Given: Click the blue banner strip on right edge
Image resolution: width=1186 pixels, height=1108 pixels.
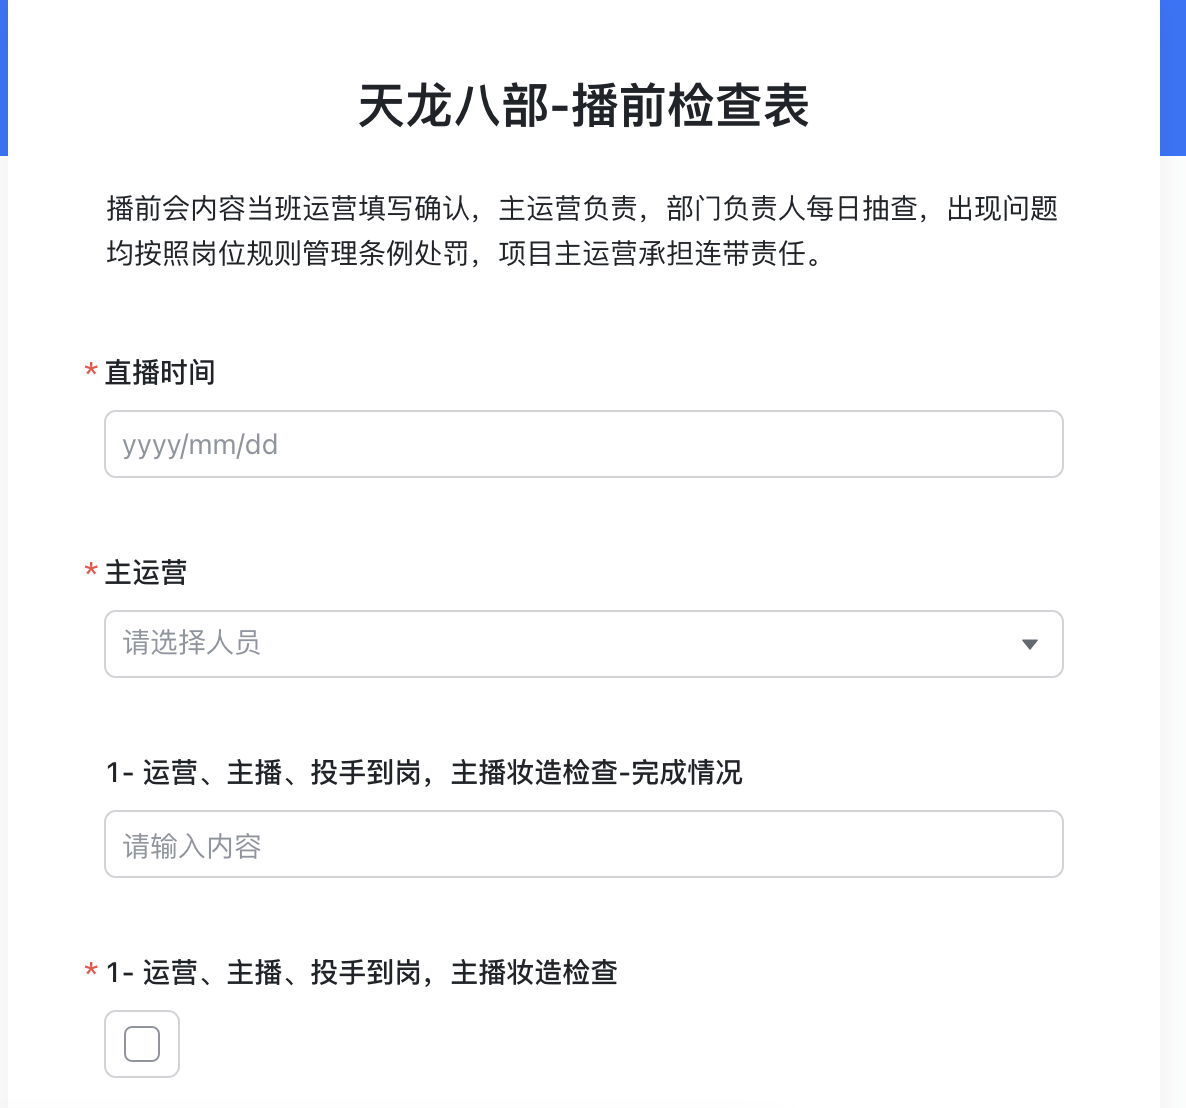Looking at the screenshot, I should tap(1172, 78).
